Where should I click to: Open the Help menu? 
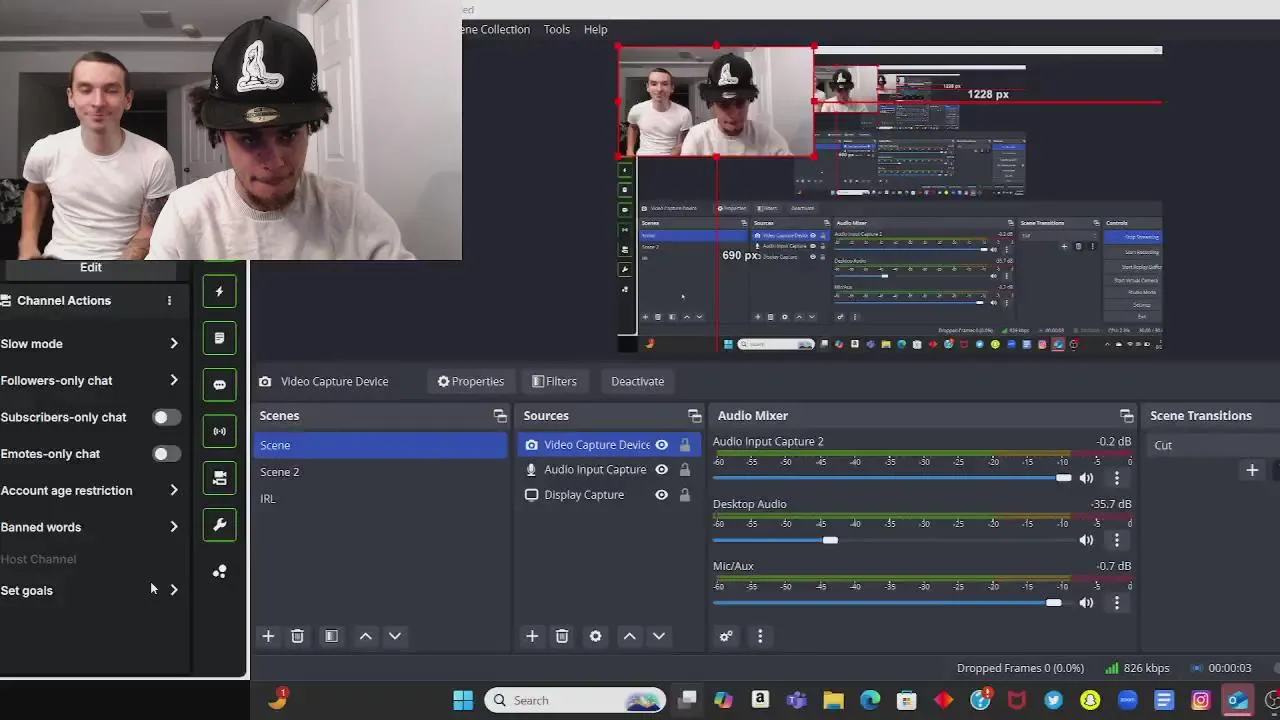[595, 29]
